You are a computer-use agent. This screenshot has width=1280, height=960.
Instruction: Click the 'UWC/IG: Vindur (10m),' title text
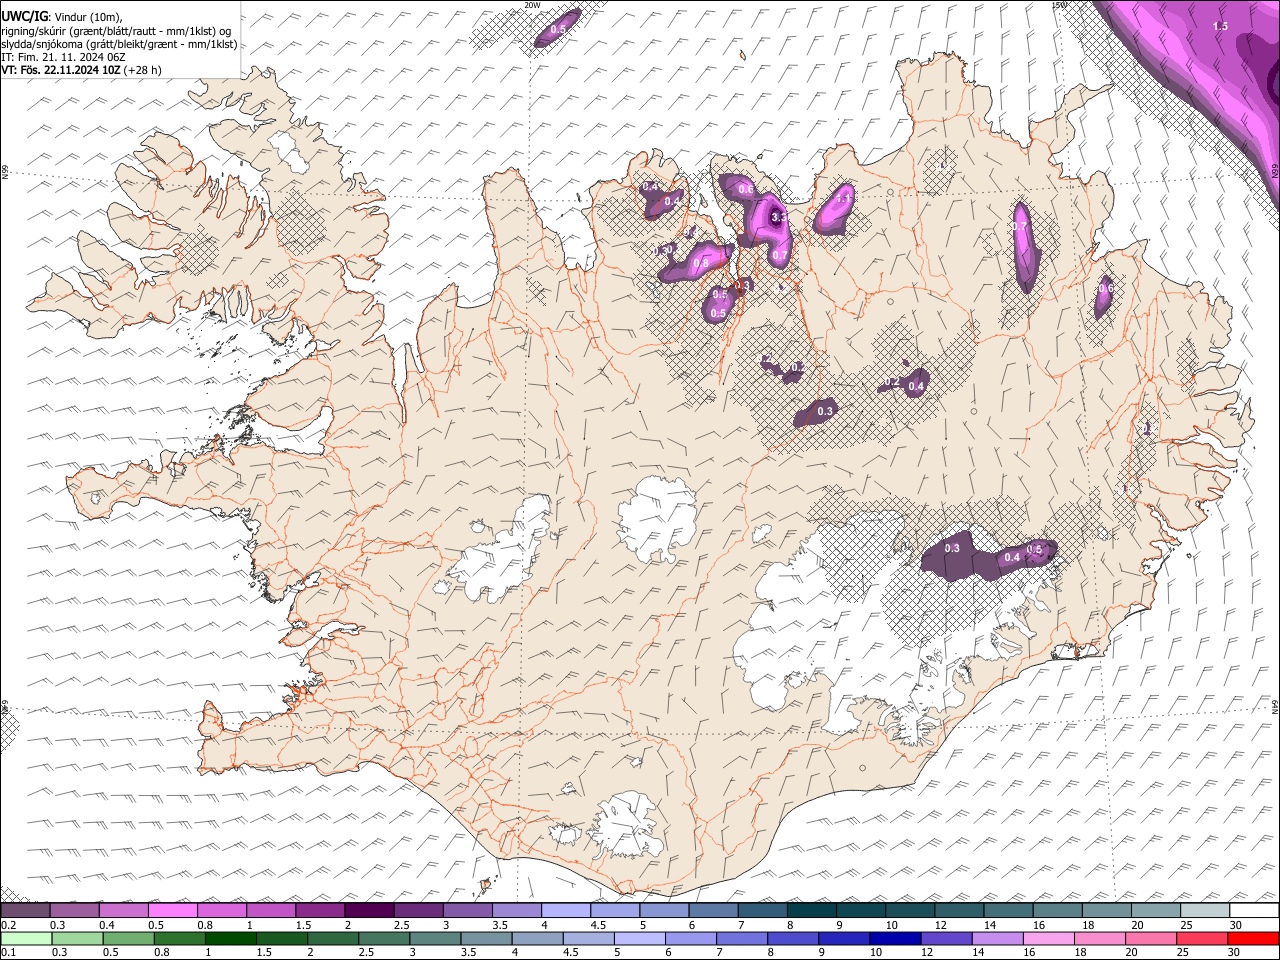point(61,16)
